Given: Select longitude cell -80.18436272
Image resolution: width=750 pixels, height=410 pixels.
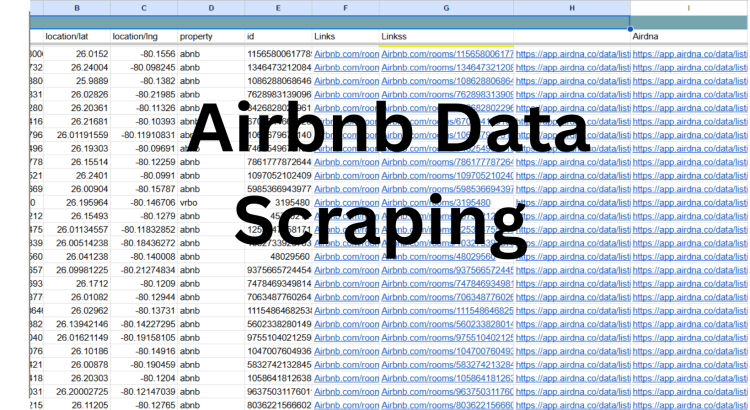Looking at the screenshot, I should pyautogui.click(x=144, y=243).
